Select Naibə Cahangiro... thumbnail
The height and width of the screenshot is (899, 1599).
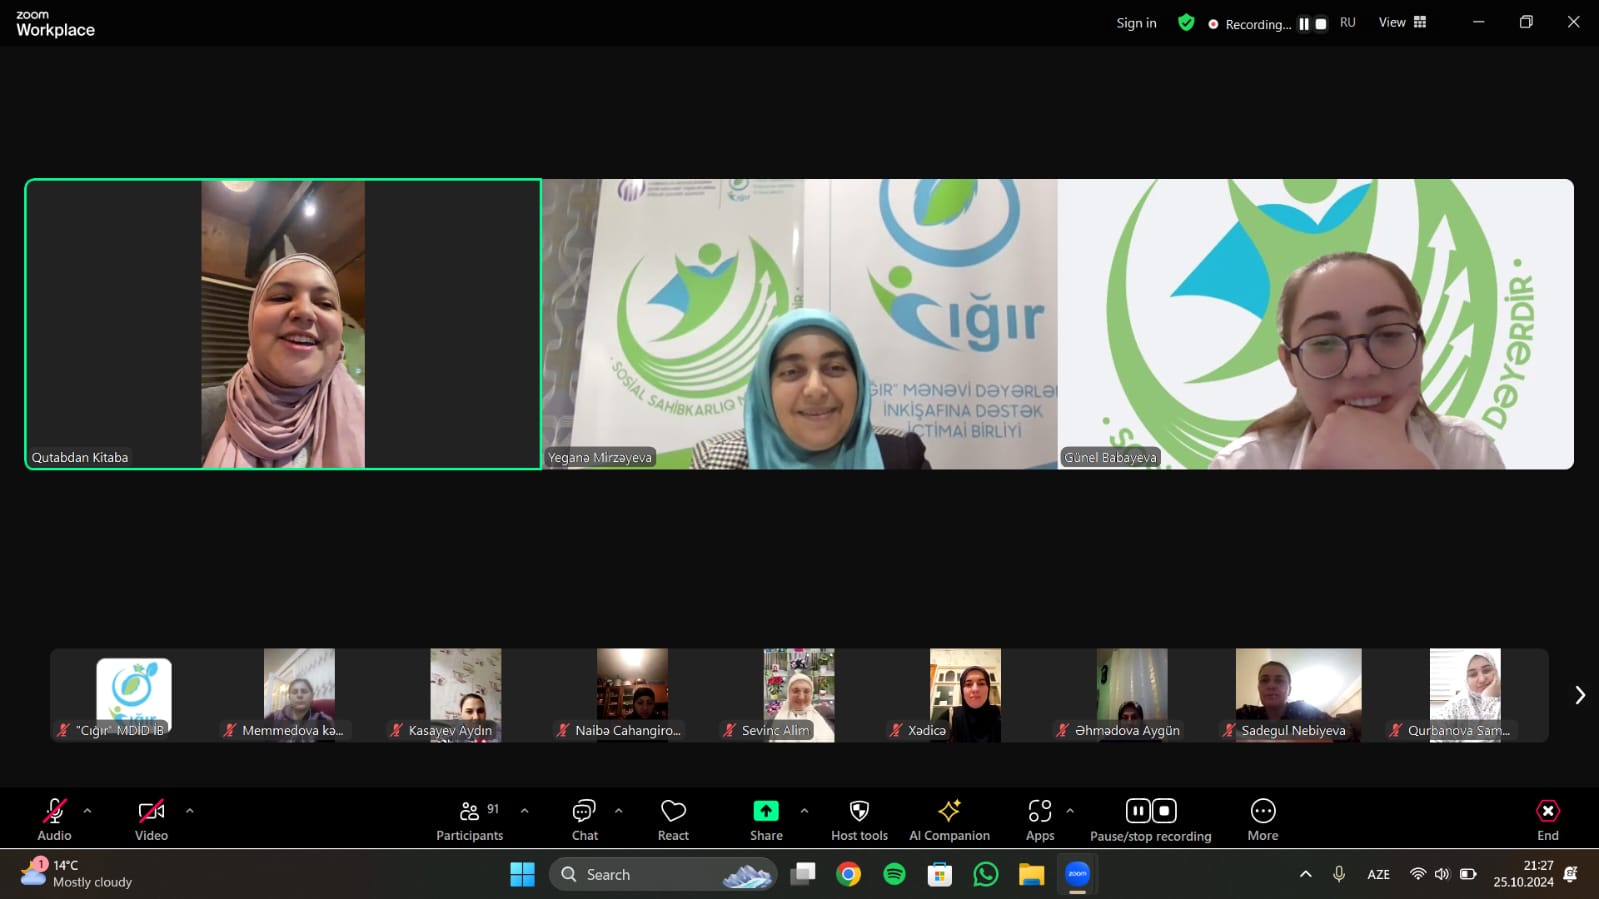(632, 695)
